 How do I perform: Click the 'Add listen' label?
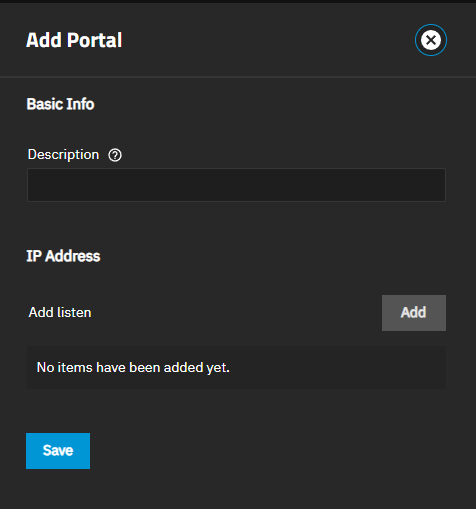click(x=60, y=313)
